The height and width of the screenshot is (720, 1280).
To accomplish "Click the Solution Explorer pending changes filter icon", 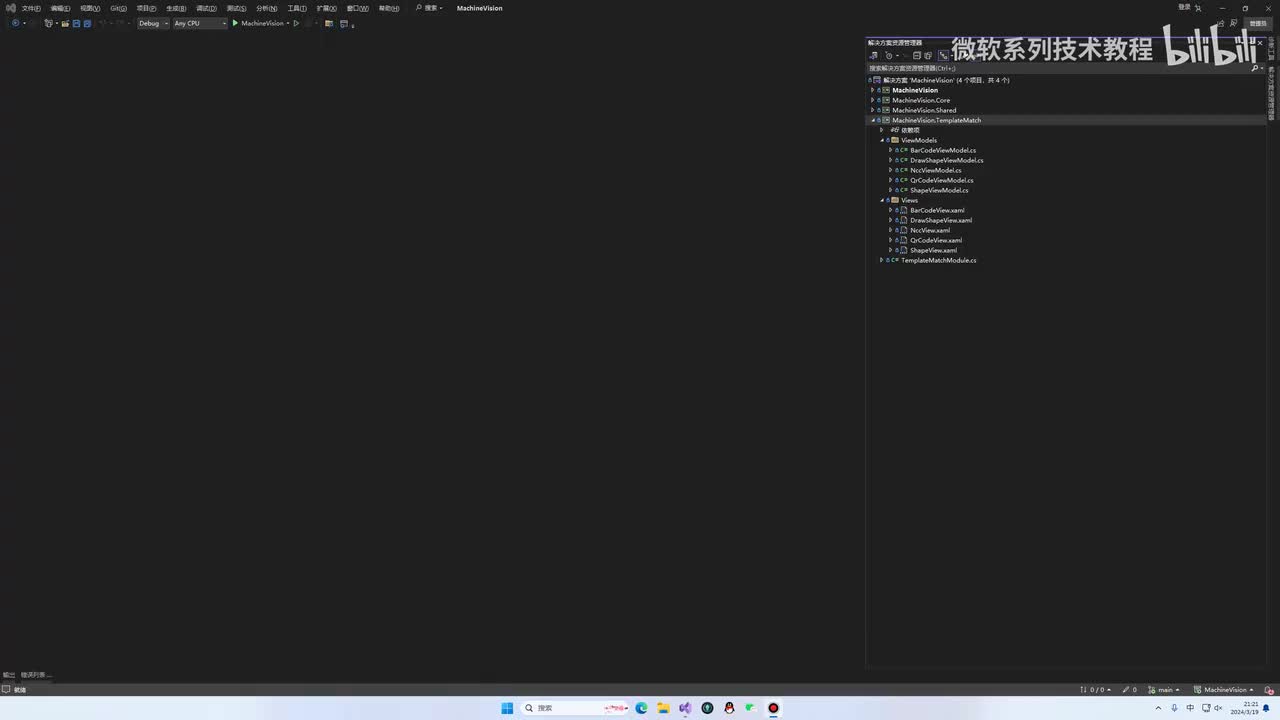I will point(888,56).
